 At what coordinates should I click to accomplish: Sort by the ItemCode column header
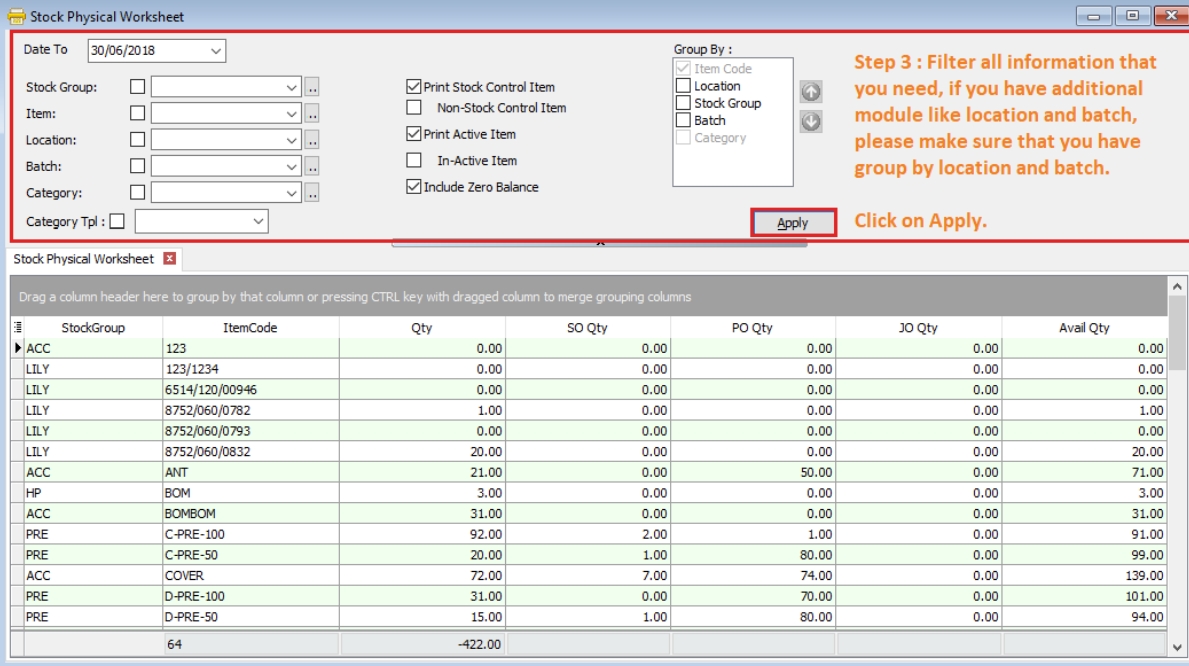[x=250, y=328]
